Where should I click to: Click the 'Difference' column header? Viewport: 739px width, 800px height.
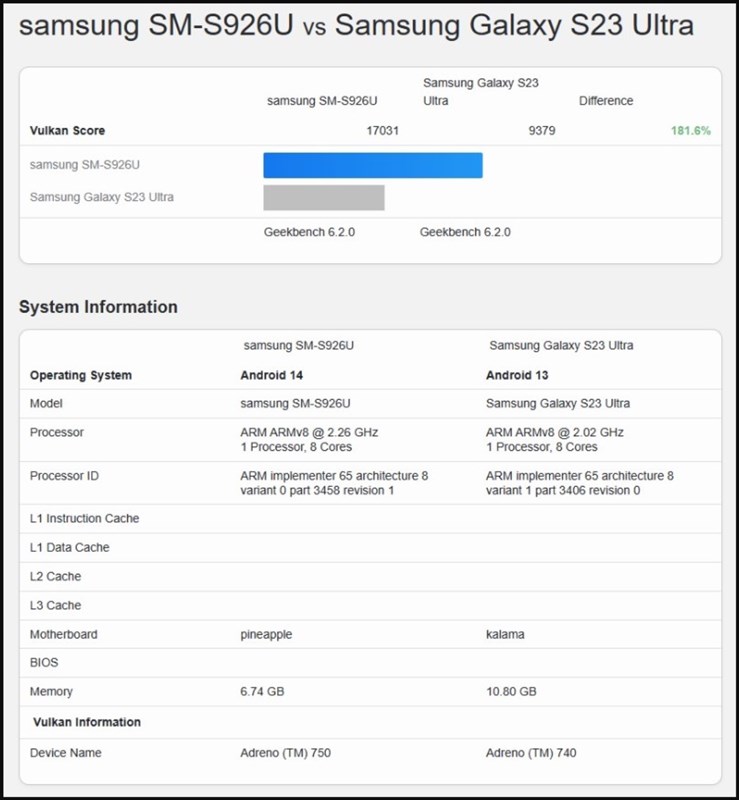click(606, 101)
